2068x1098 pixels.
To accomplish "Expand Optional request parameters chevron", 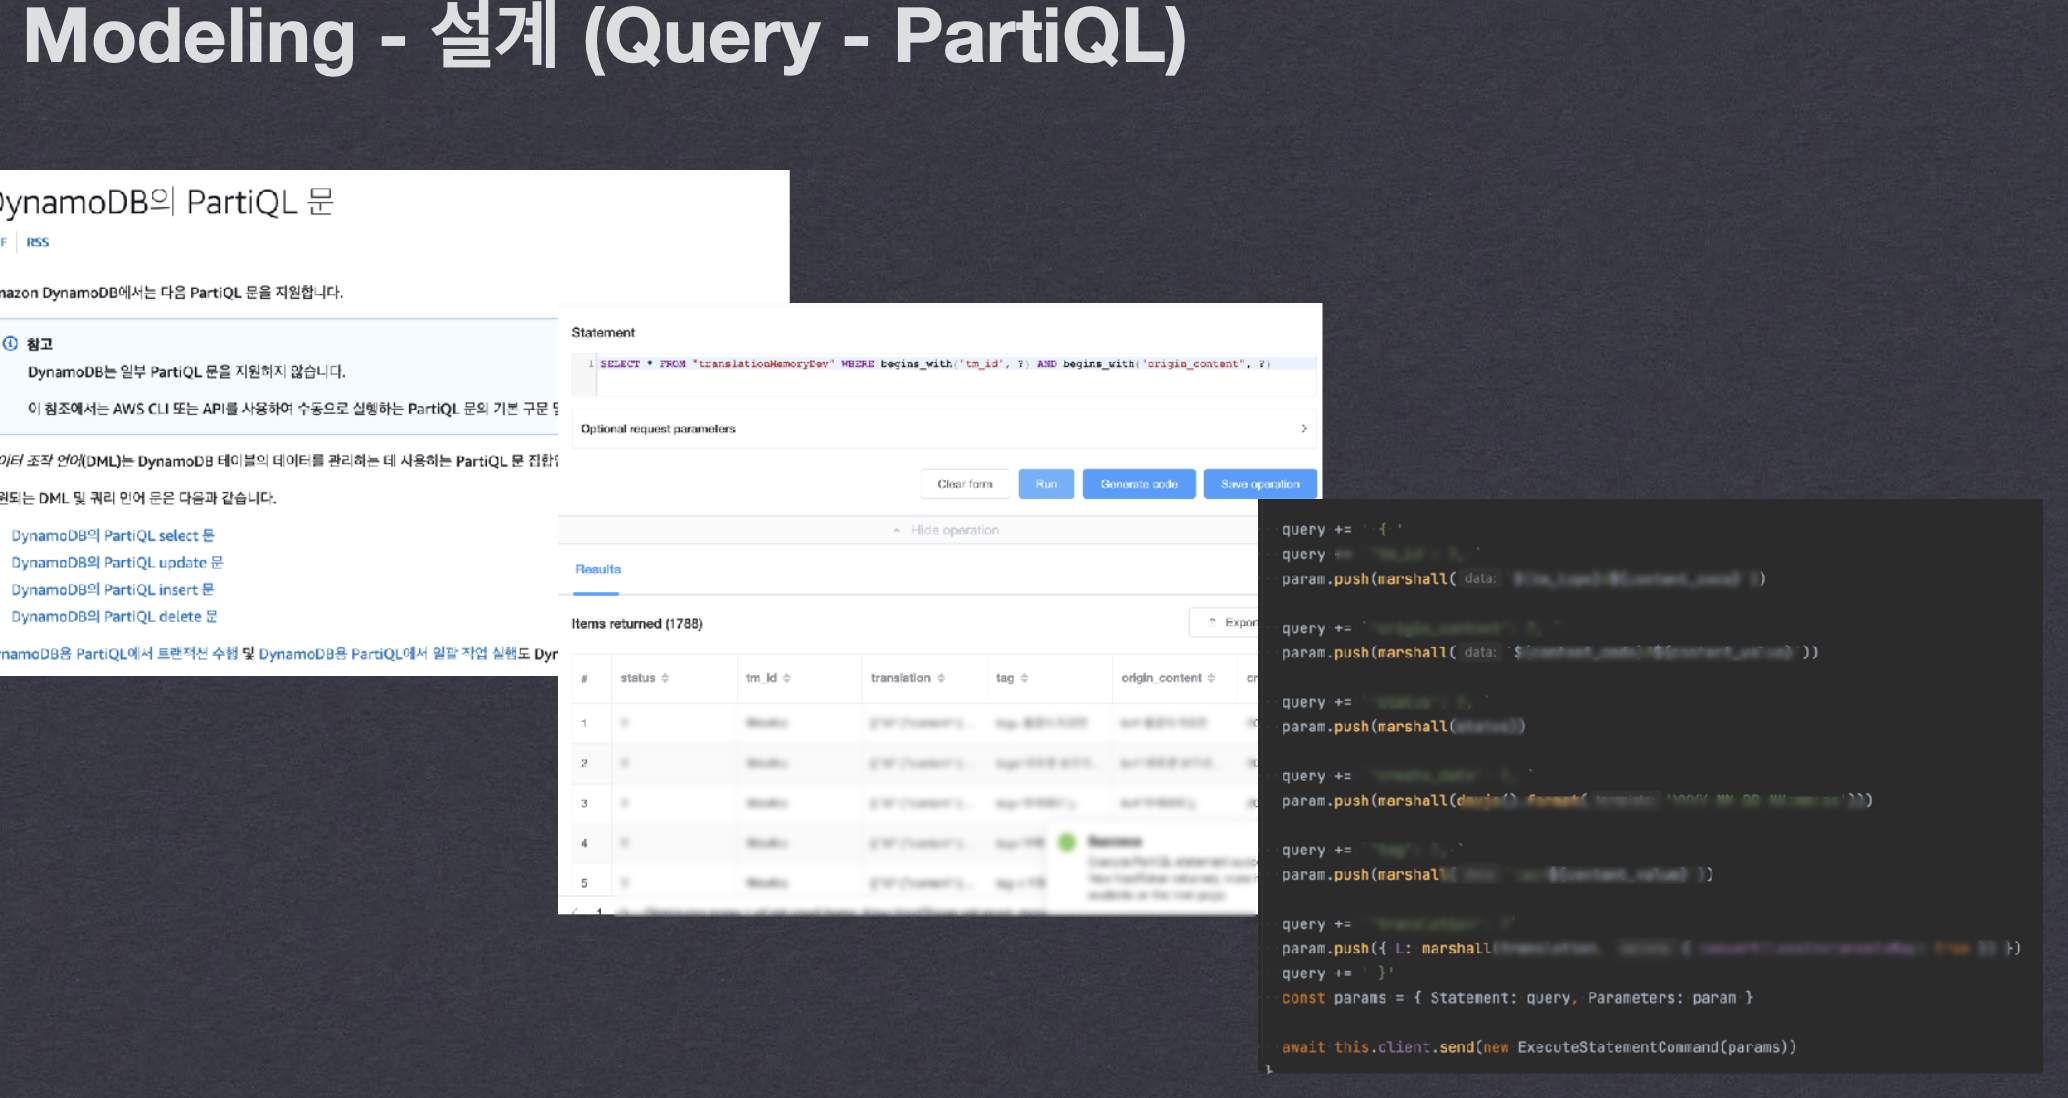I will coord(1303,429).
